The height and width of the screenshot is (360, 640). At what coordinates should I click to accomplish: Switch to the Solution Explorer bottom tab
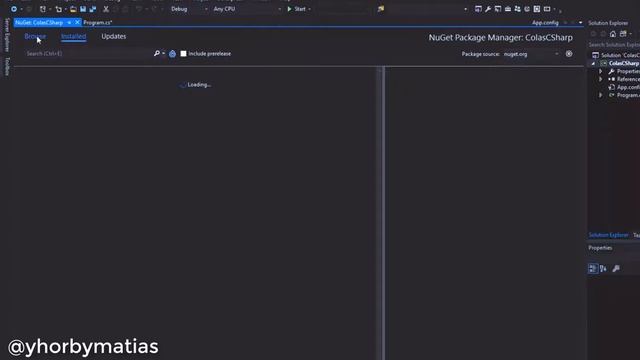(608, 235)
